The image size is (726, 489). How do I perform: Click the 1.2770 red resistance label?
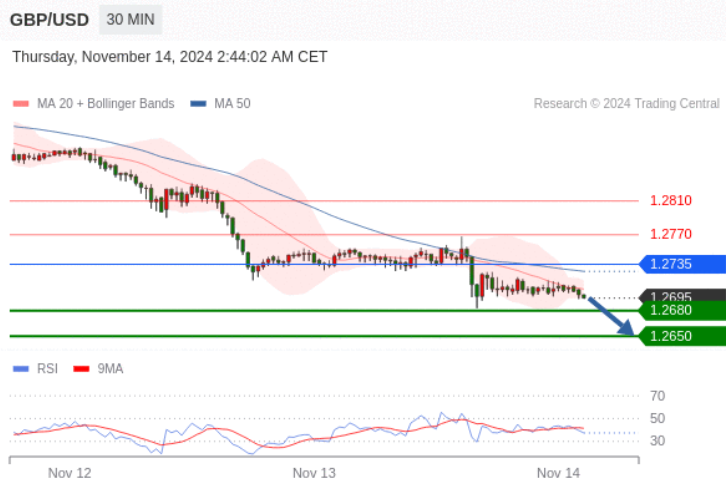tap(671, 234)
